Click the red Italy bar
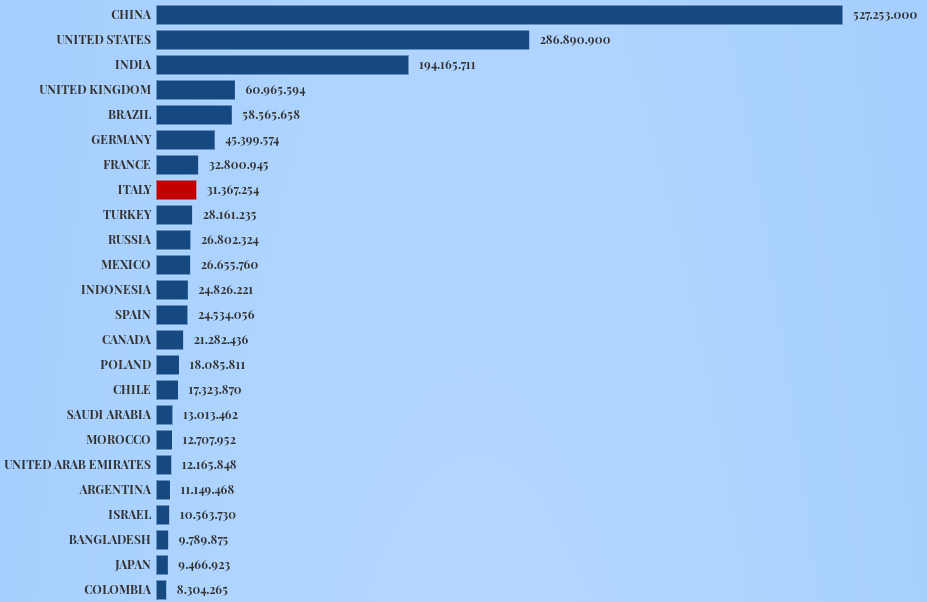 coord(176,190)
